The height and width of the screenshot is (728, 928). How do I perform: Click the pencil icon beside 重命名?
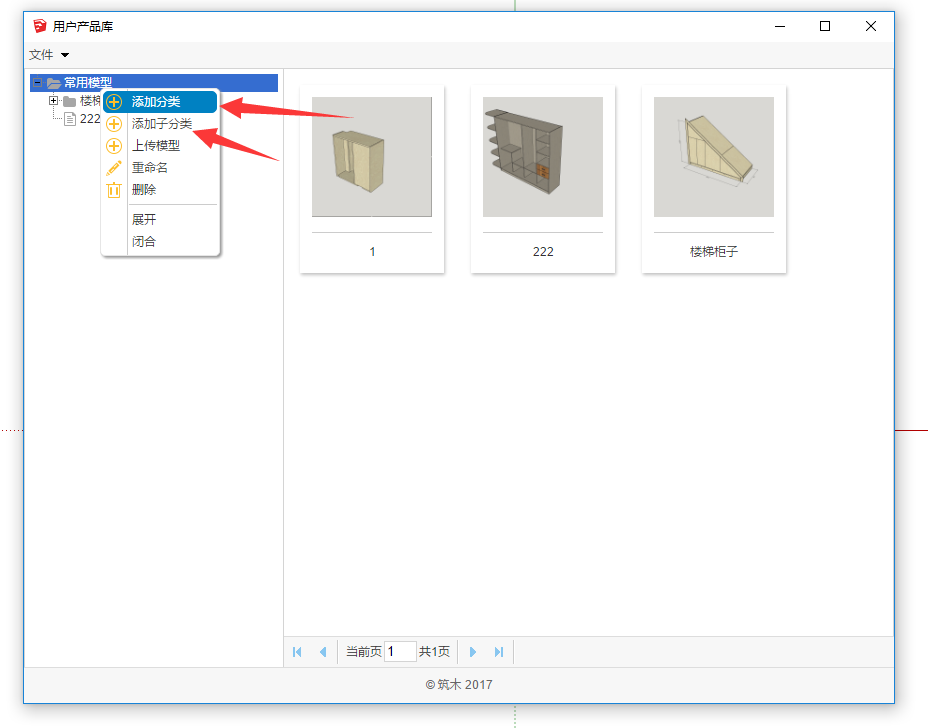tap(114, 168)
